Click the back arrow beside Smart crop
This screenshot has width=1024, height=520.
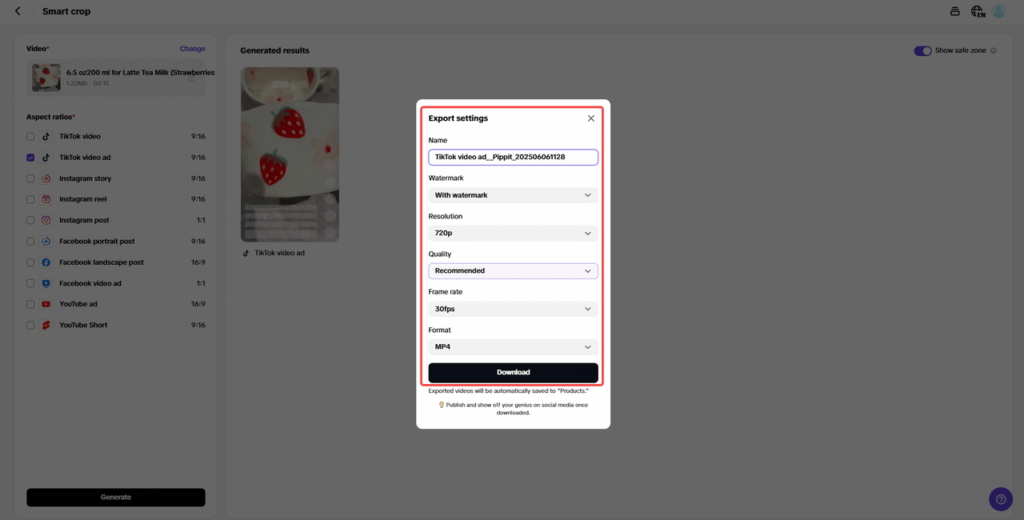[18, 11]
